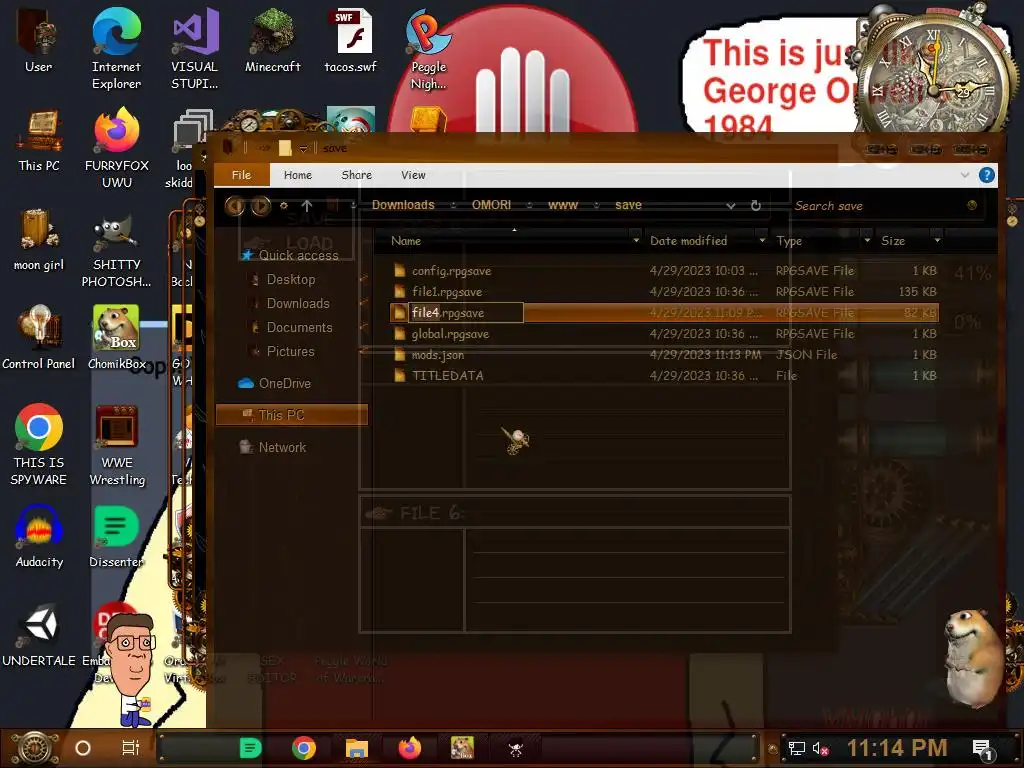Image resolution: width=1024 pixels, height=768 pixels.
Task: Switch to the Home ribbon tab
Action: (298, 175)
